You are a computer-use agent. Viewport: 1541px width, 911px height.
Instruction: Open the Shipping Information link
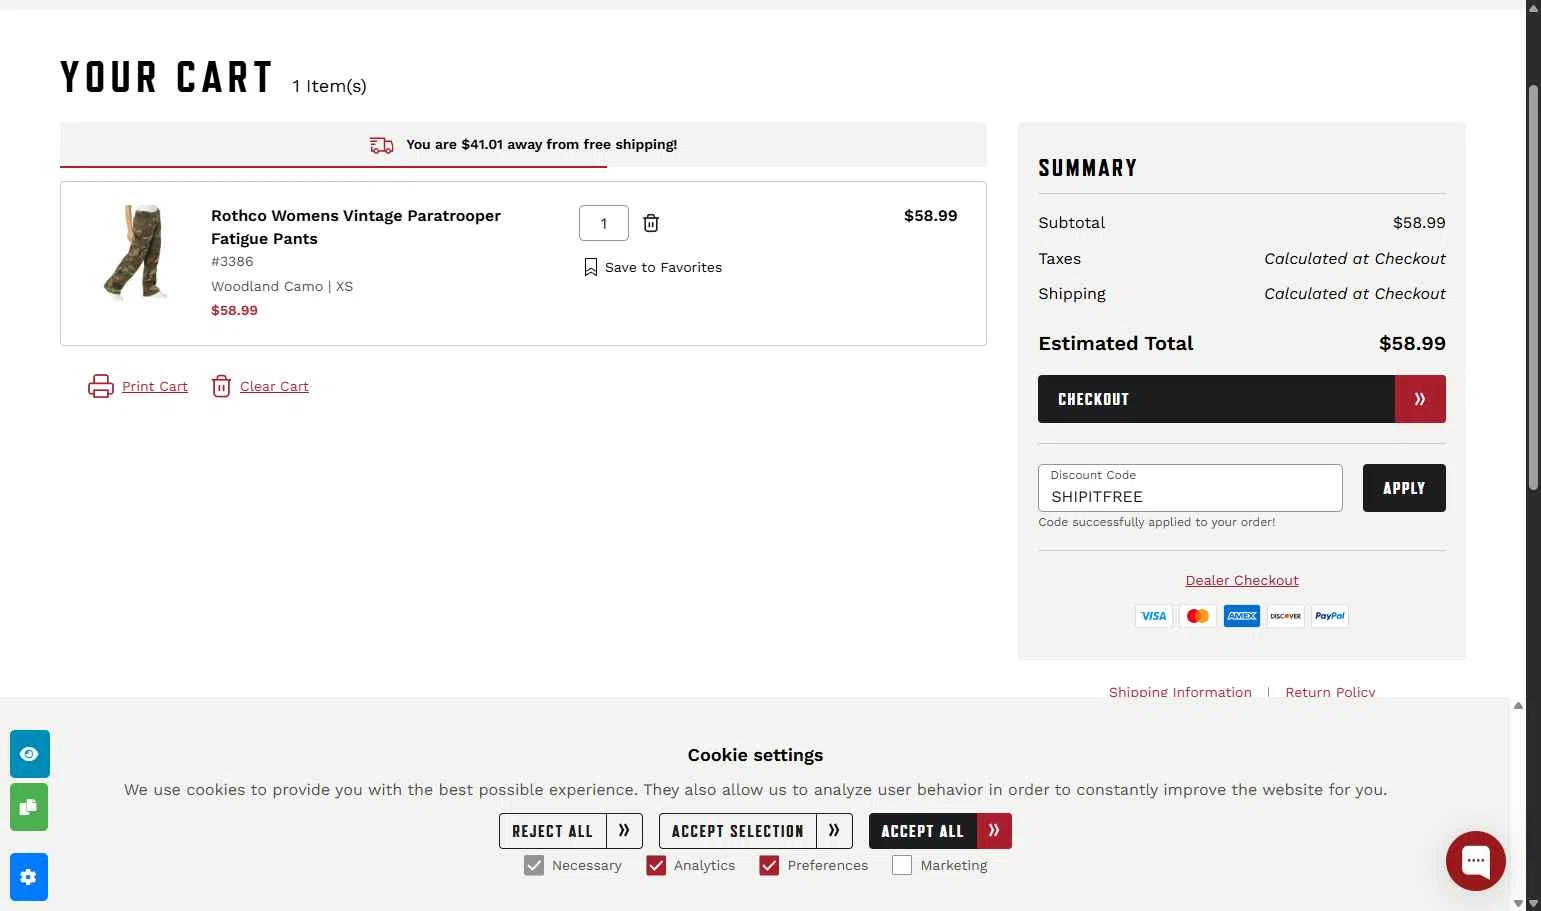[1180, 692]
